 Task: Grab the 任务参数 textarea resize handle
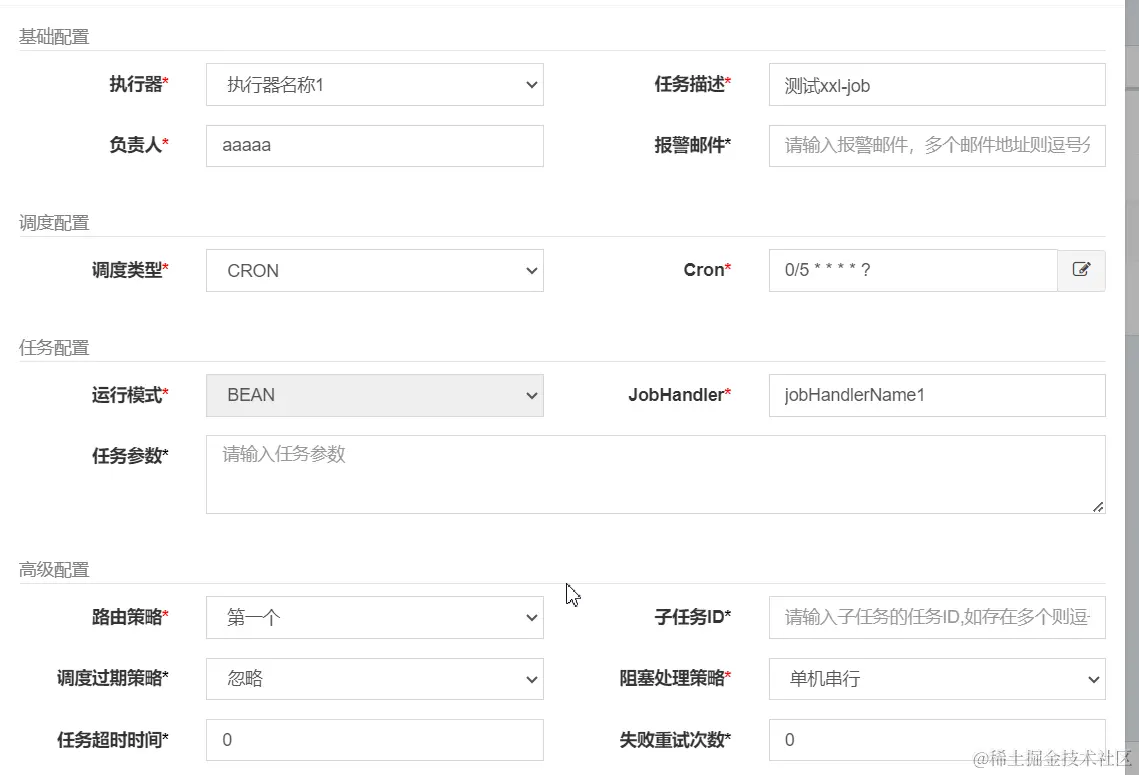[1098, 507]
